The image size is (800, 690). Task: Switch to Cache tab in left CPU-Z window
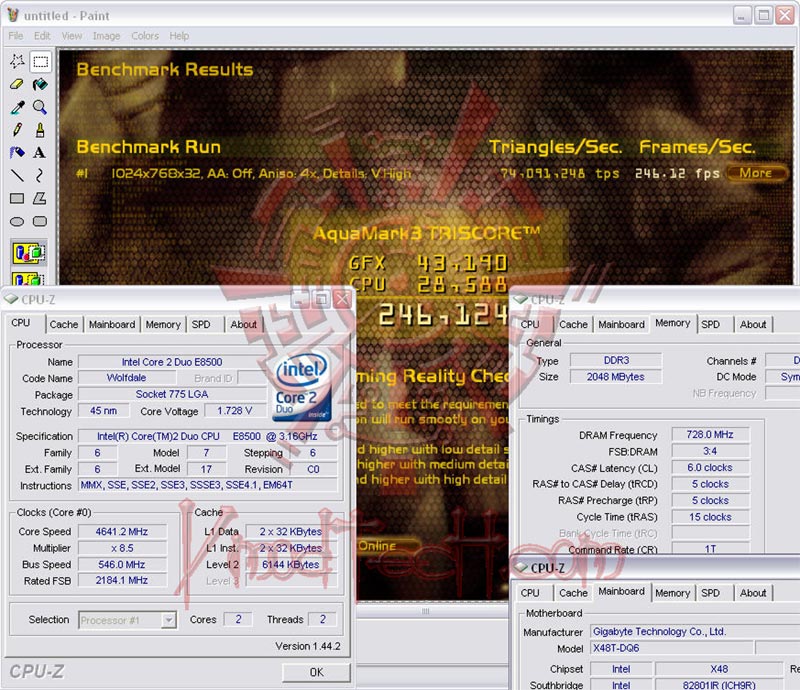[64, 325]
